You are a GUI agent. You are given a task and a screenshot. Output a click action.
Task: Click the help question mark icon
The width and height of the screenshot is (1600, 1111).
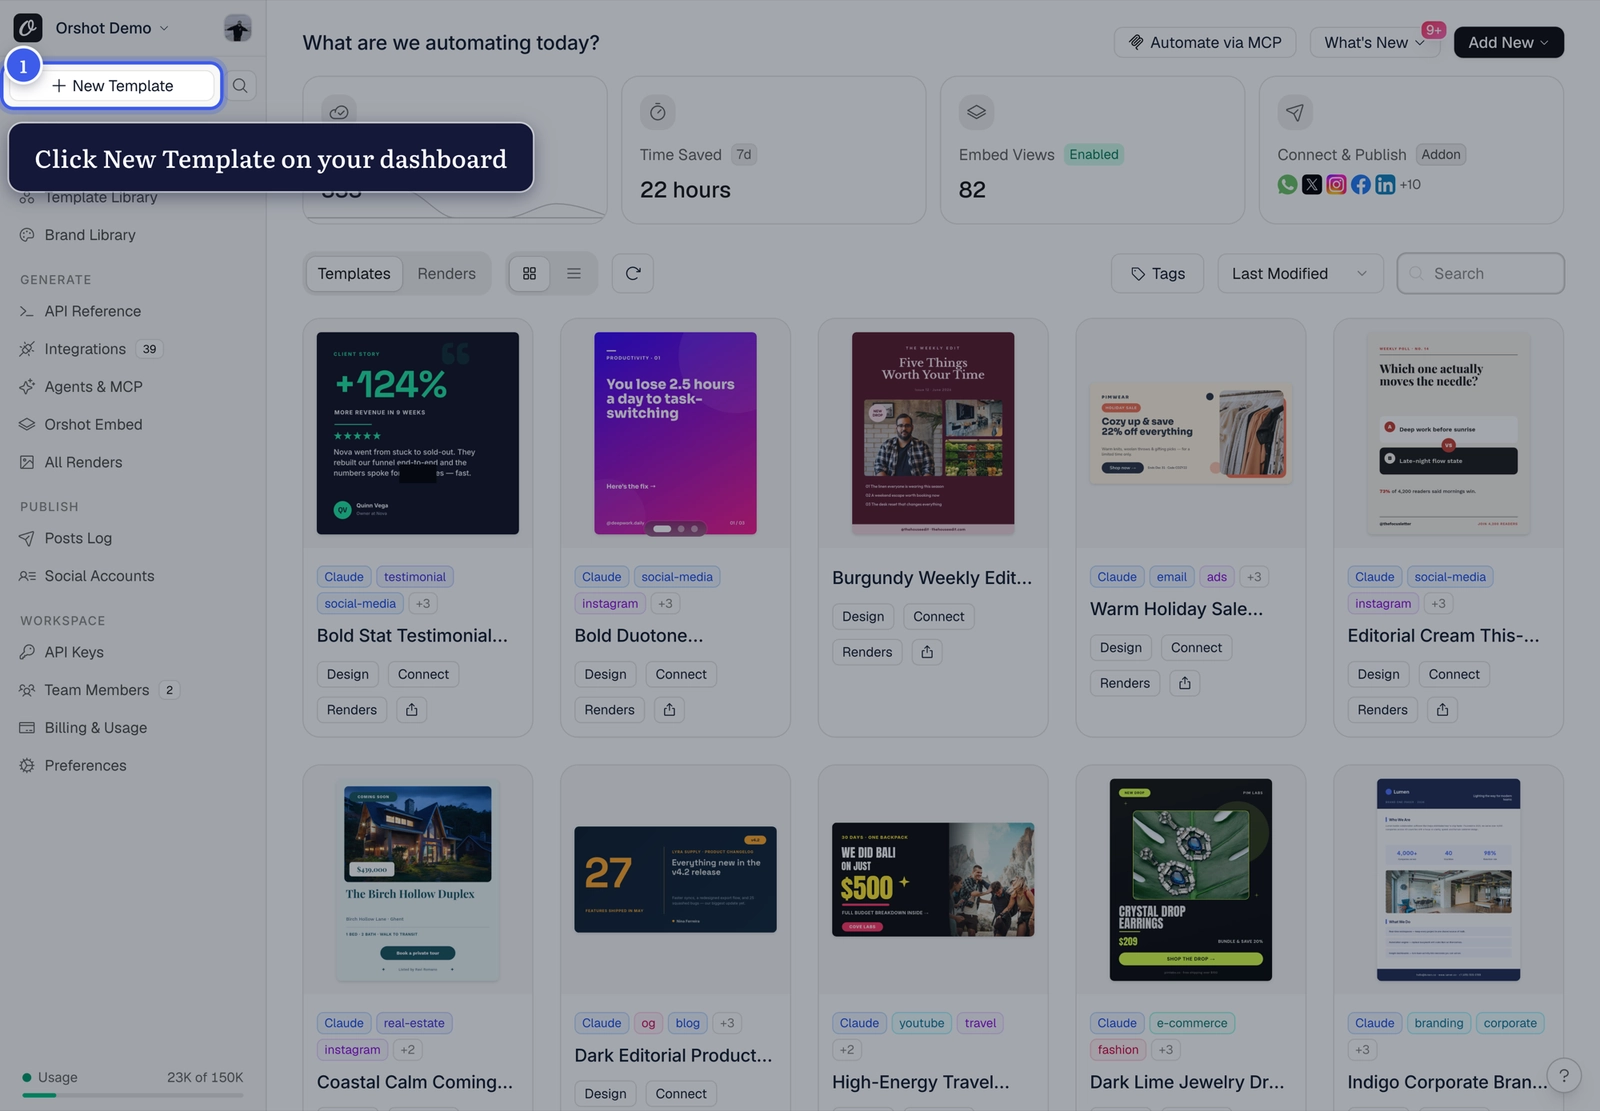point(1564,1076)
